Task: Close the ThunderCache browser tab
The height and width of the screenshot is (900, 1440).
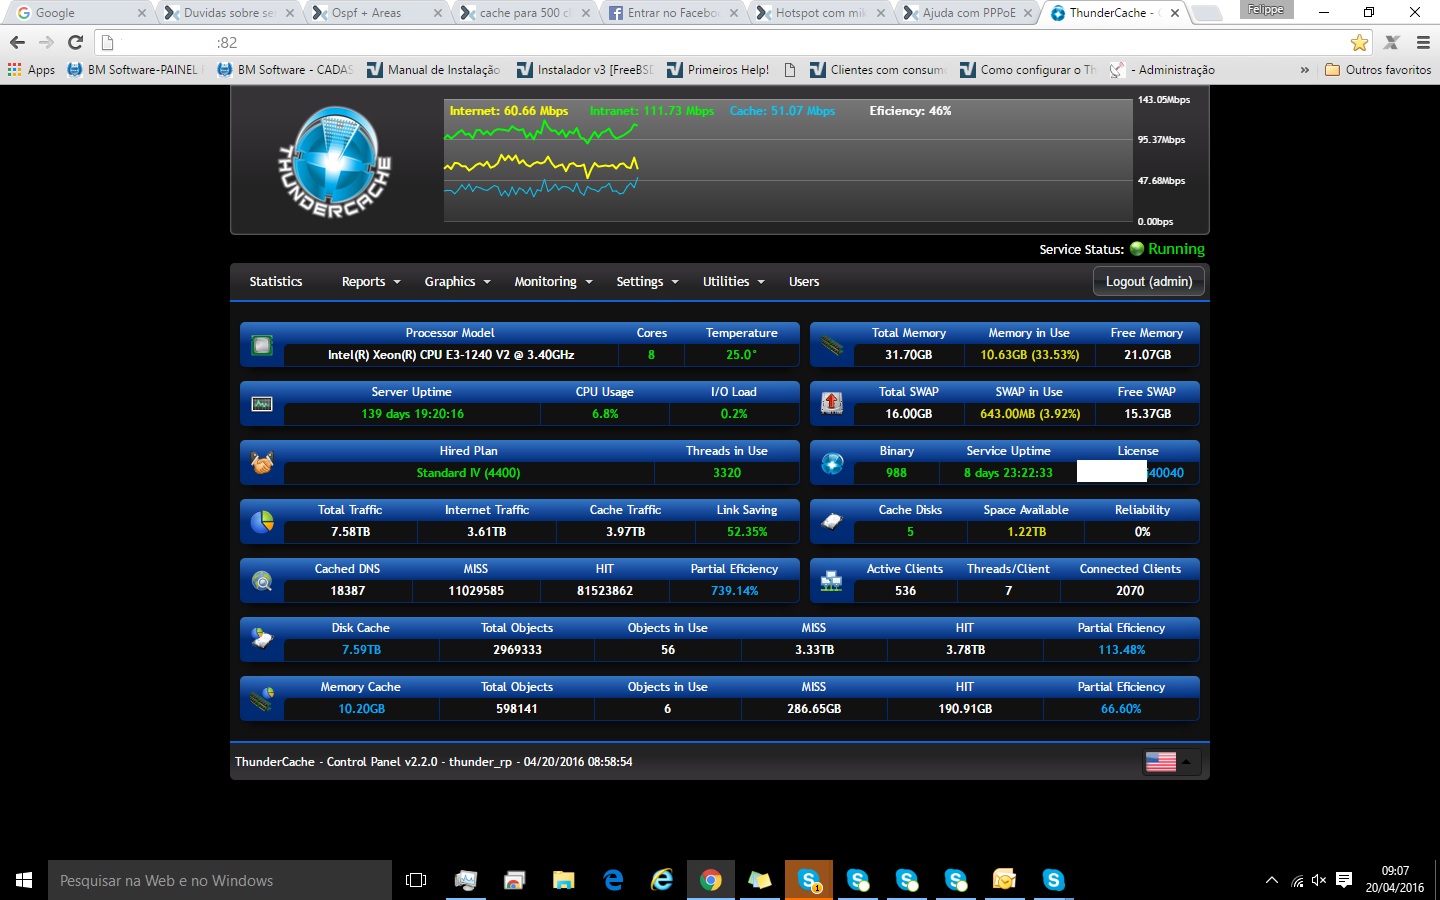Action: (1175, 13)
